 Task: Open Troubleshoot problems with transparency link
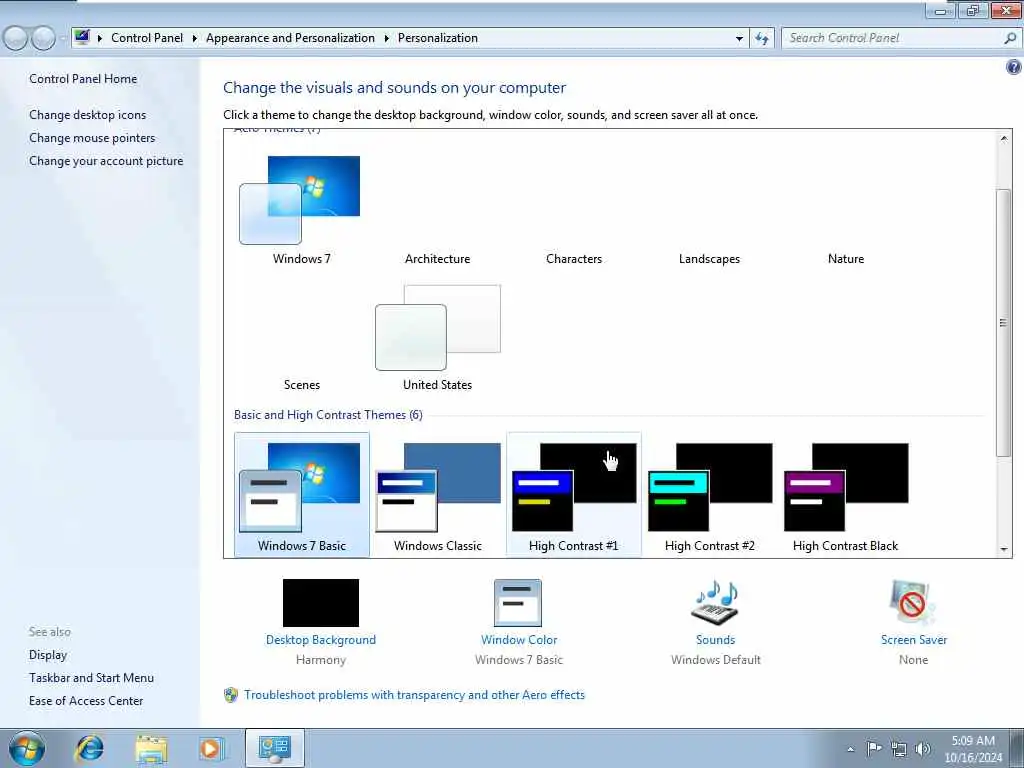pyautogui.click(x=414, y=695)
